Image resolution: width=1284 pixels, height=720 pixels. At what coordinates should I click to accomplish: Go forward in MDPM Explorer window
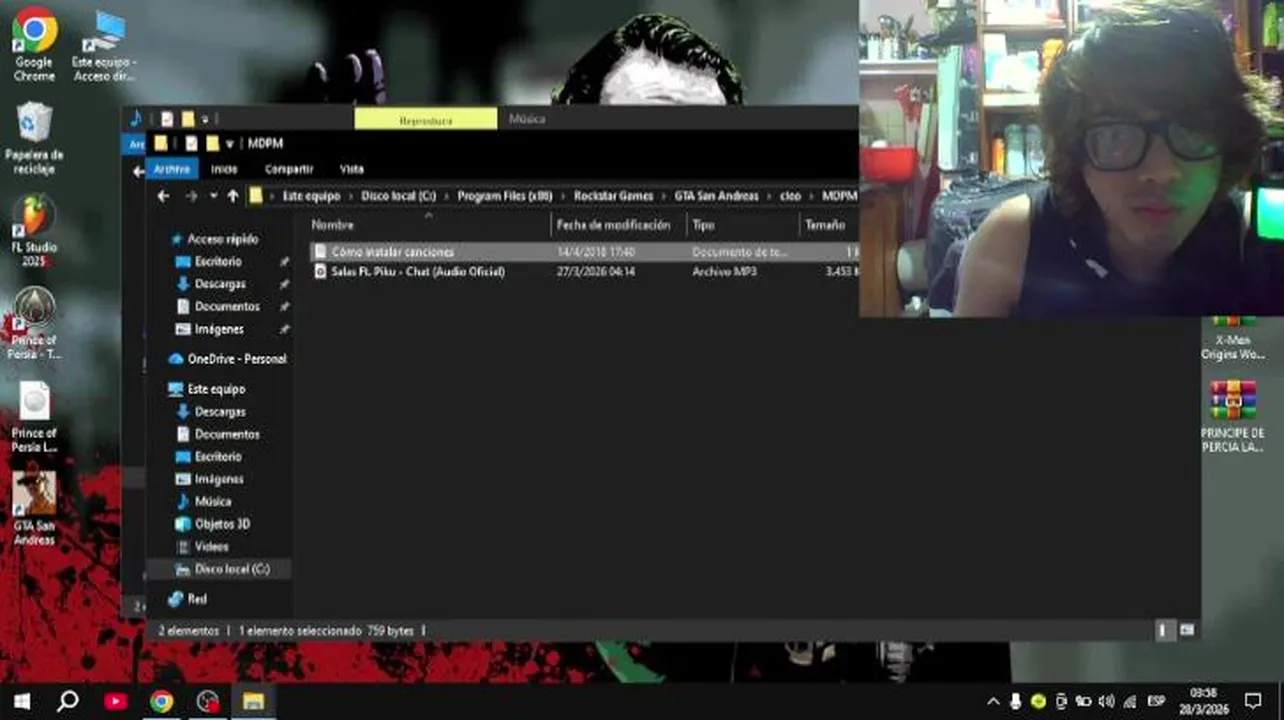pyautogui.click(x=191, y=196)
